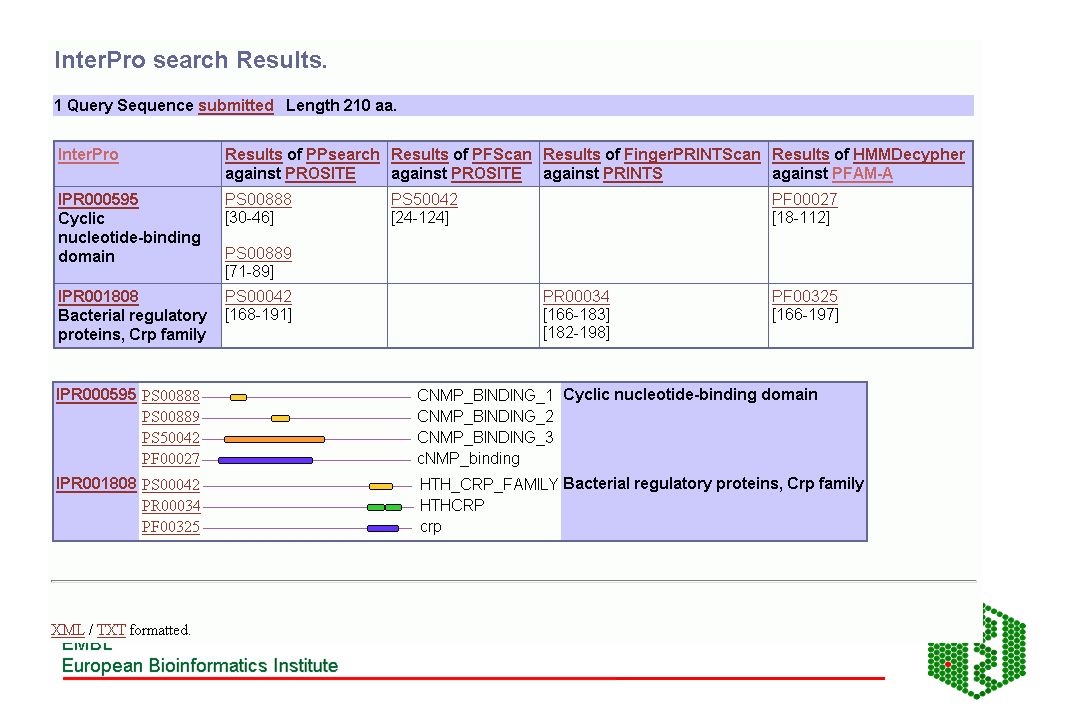Click blue crp match bar
The width and height of the screenshot is (1080, 720).
(x=383, y=528)
